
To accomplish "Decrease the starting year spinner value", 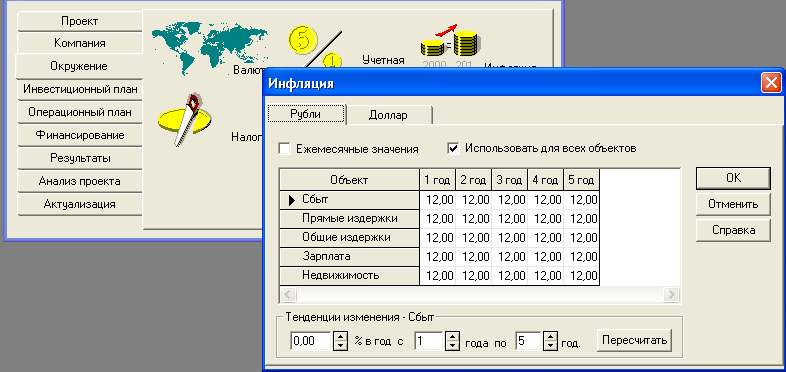I will click(453, 345).
